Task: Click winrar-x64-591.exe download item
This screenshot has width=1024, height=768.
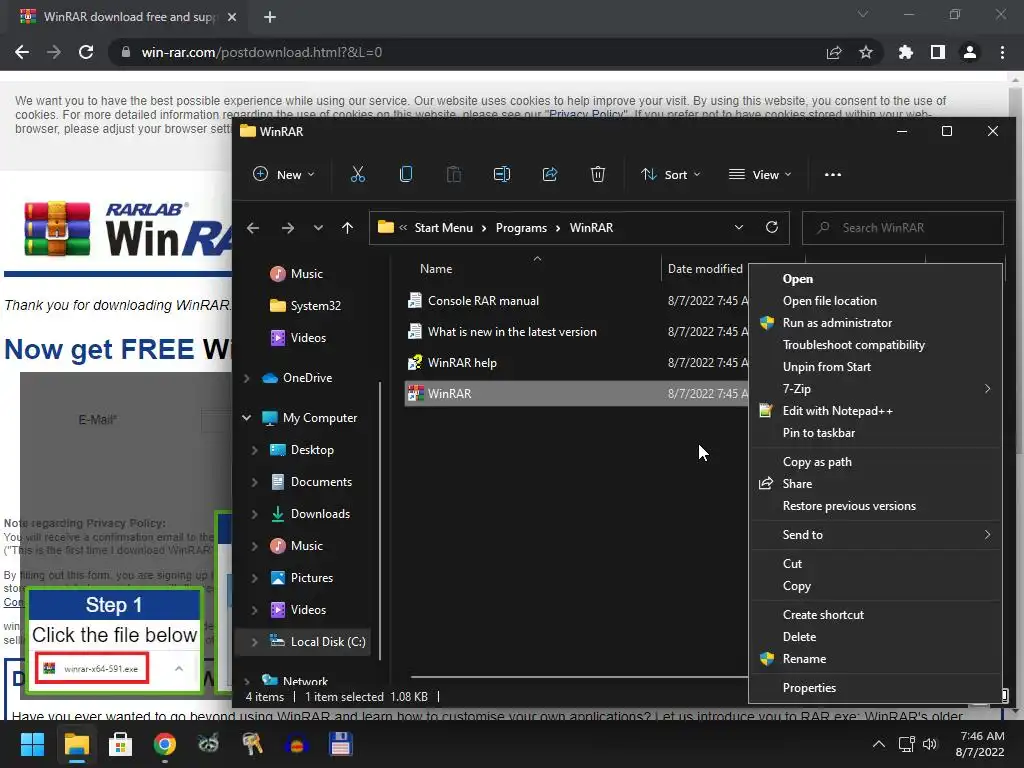Action: pyautogui.click(x=91, y=669)
